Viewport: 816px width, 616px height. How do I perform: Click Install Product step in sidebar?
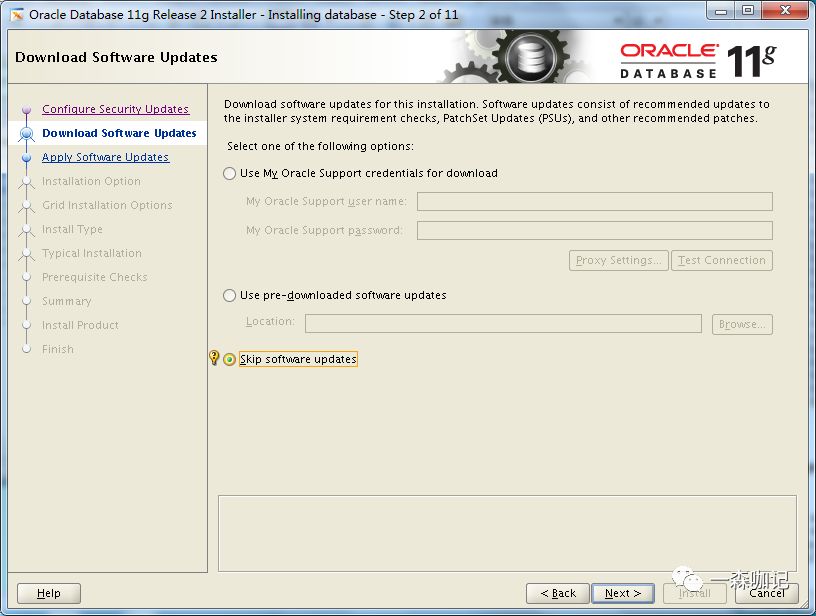click(x=80, y=325)
